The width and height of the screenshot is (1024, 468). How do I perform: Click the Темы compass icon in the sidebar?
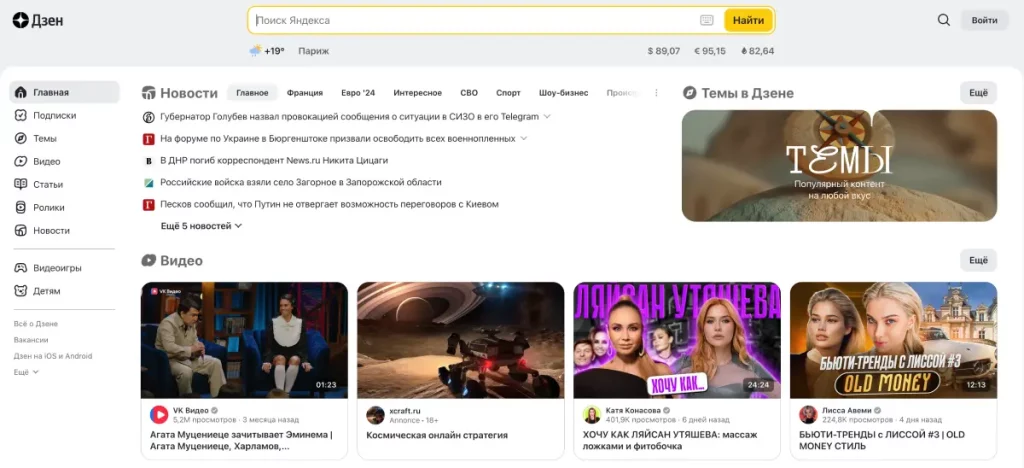(x=21, y=138)
